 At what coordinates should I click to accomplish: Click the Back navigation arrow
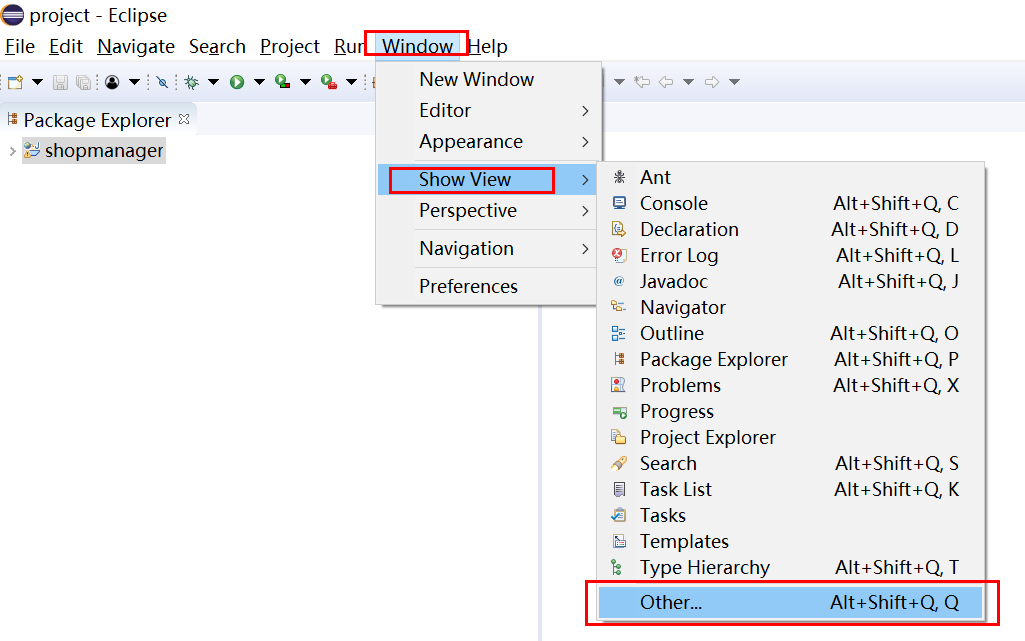[x=666, y=82]
